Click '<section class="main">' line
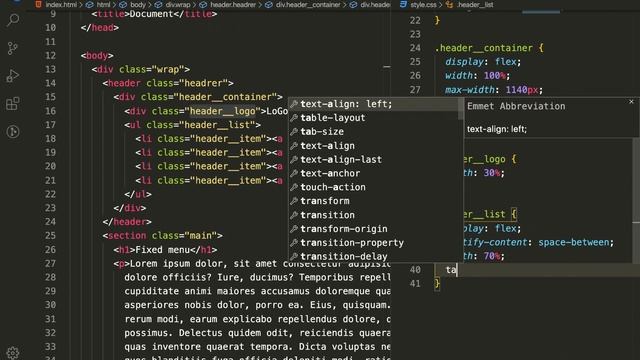 162,236
